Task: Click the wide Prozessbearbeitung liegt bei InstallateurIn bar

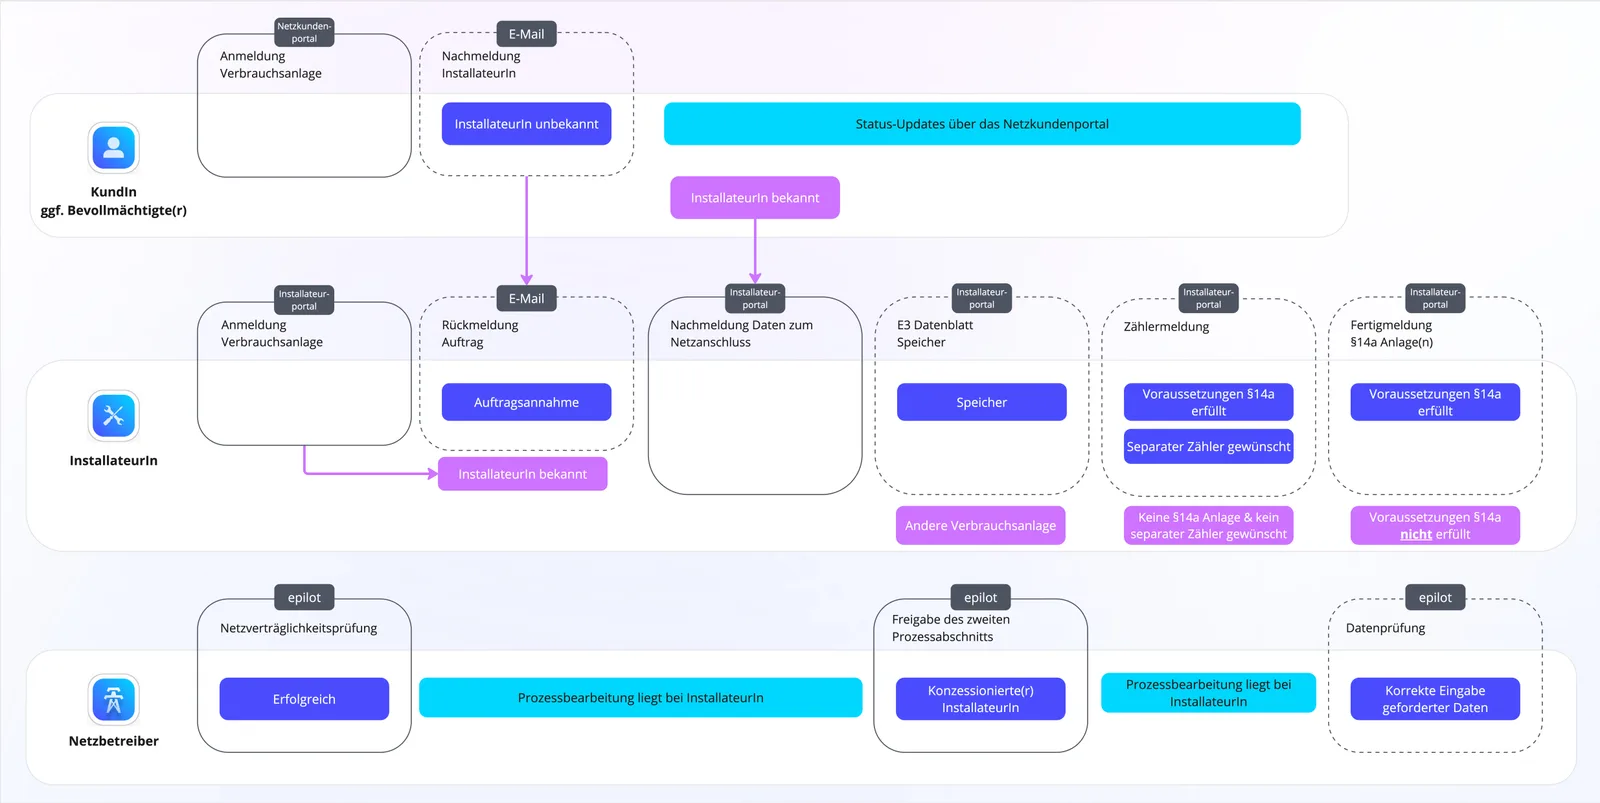Action: [640, 698]
